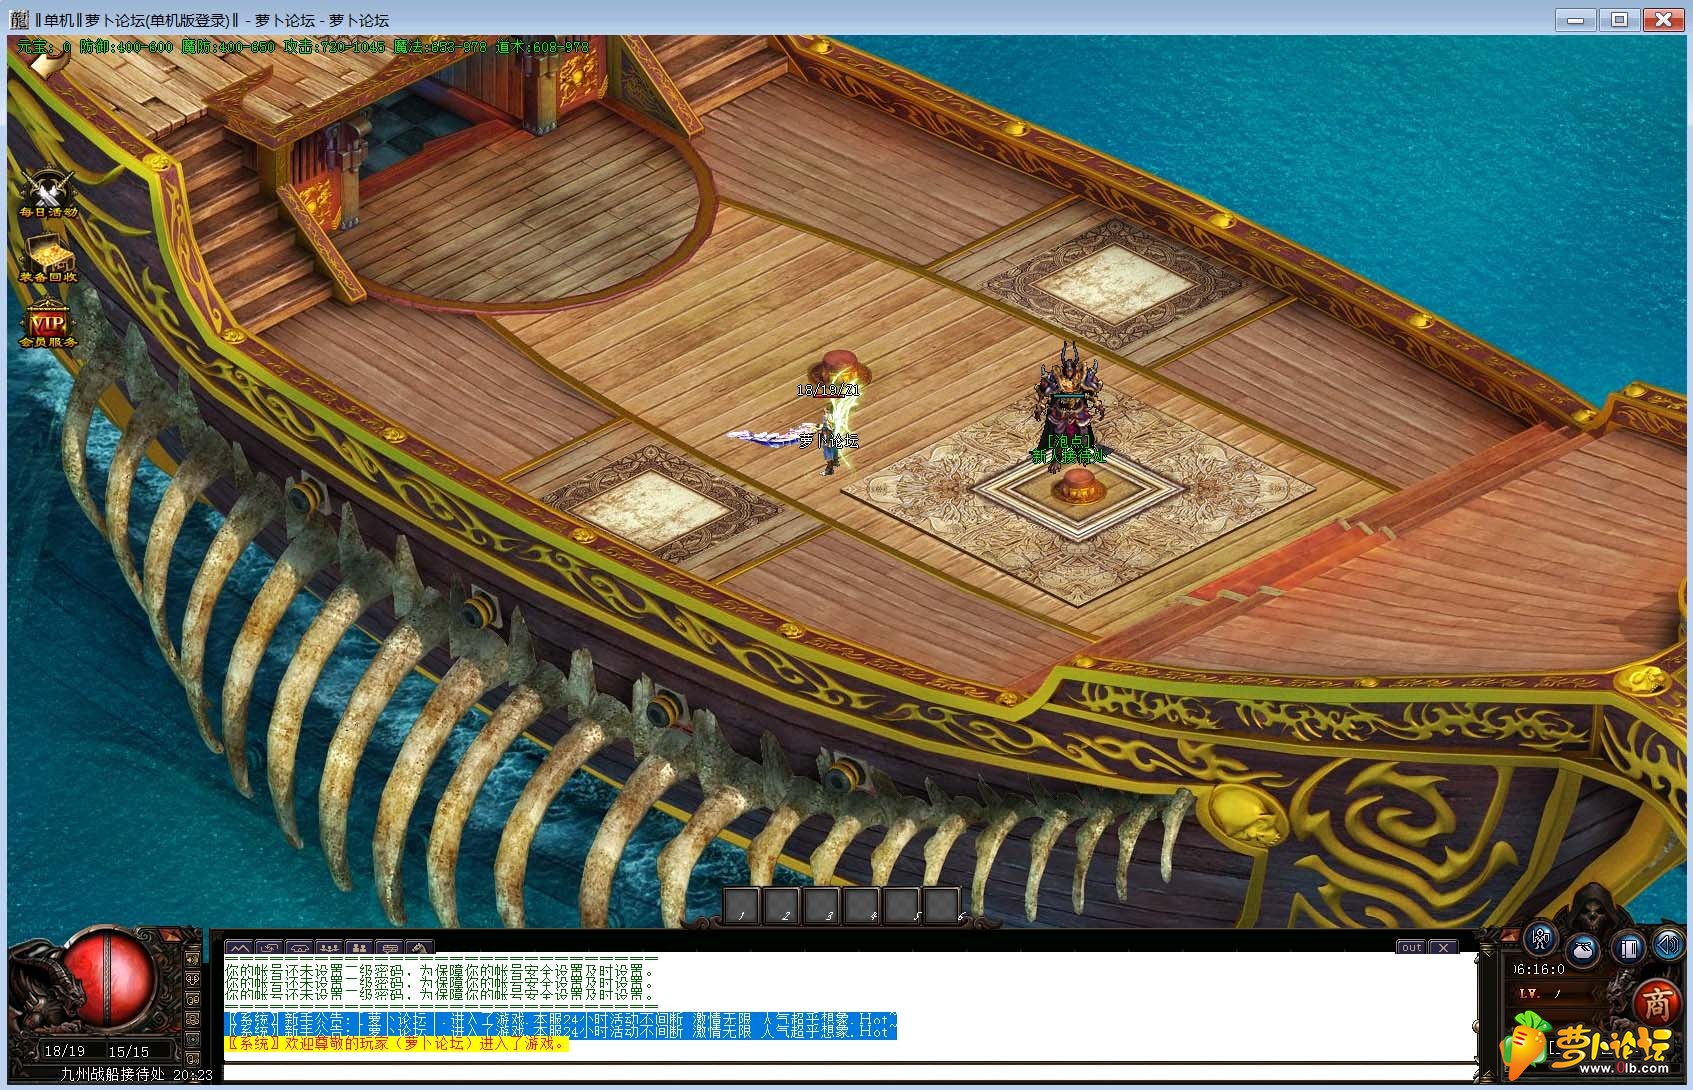Select quick item slot 4
The height and width of the screenshot is (1090, 1693).
(x=861, y=905)
